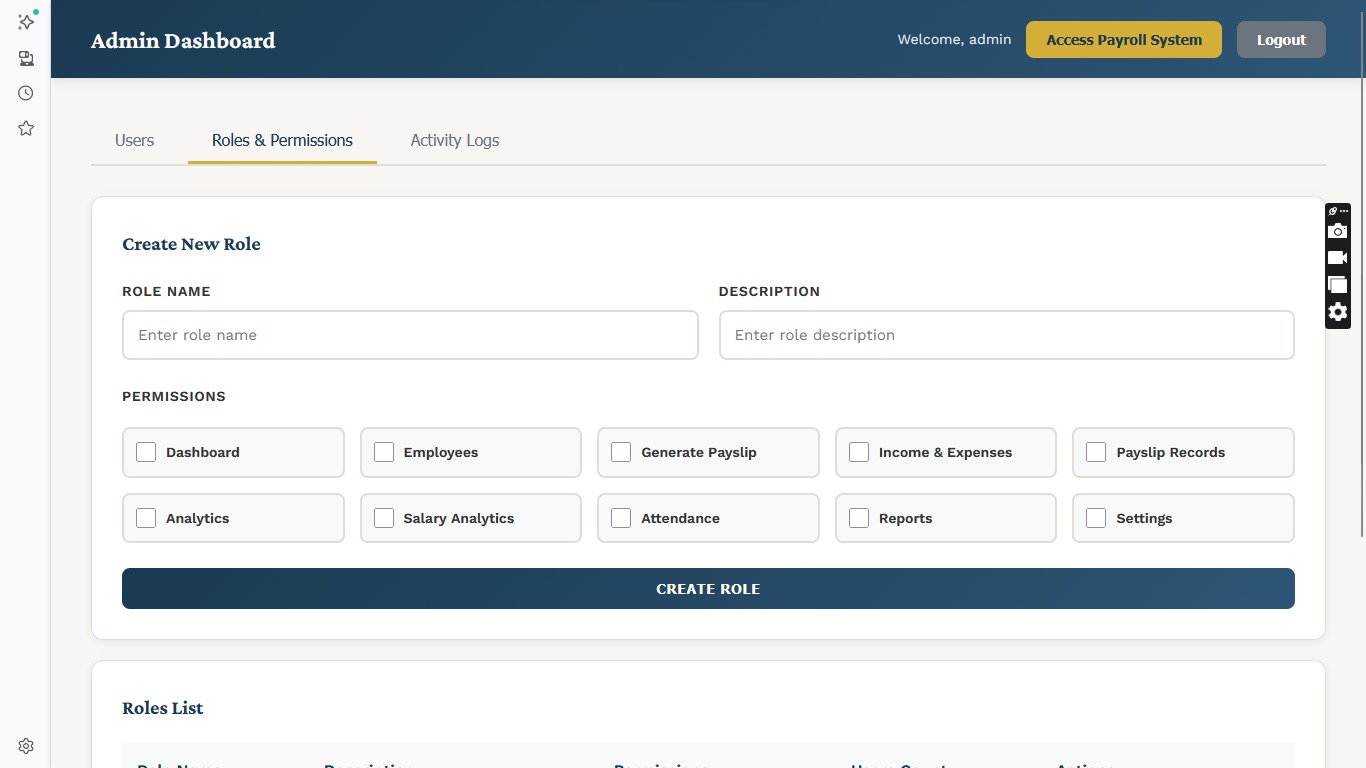Switch to the Users tab

pos(134,140)
